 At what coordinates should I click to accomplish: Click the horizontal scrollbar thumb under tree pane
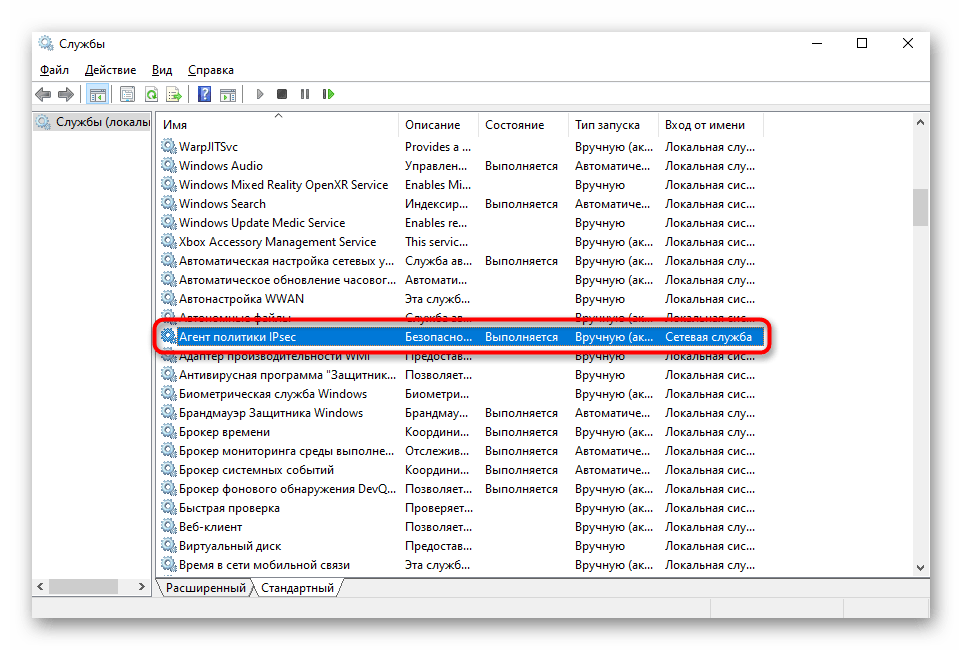point(83,587)
